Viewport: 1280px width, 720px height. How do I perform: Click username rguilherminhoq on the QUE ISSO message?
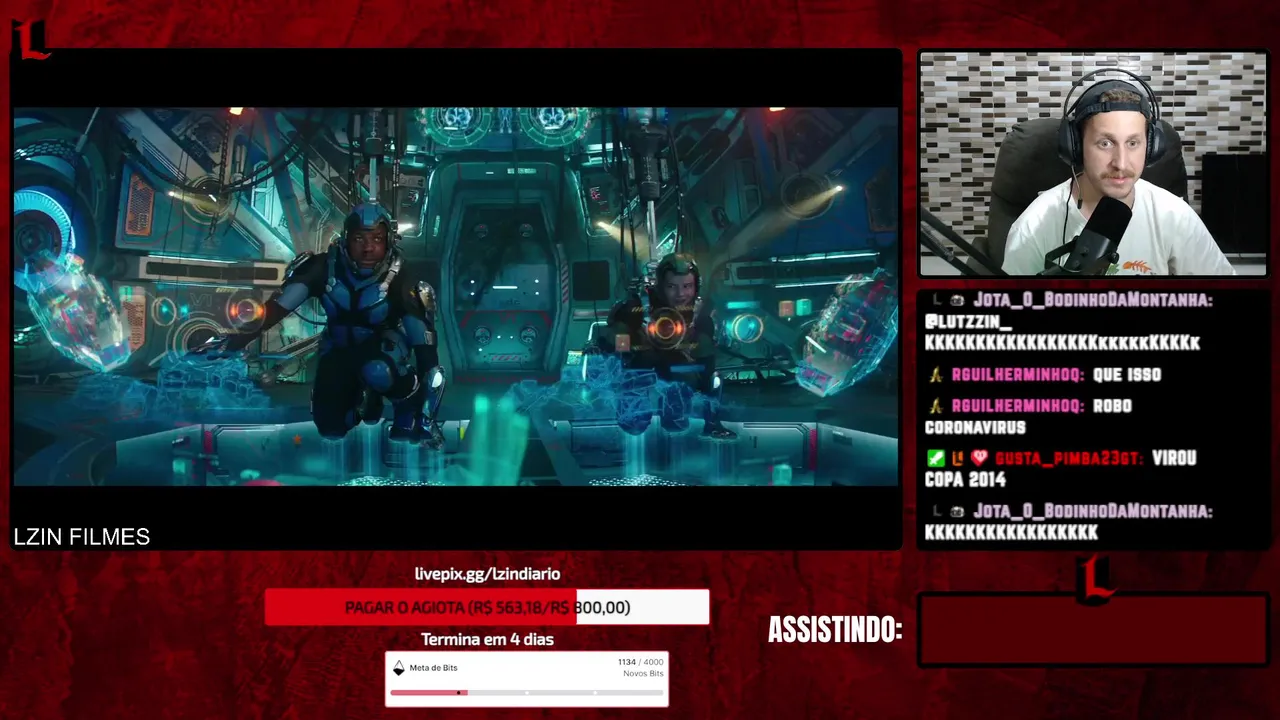tap(1018, 375)
